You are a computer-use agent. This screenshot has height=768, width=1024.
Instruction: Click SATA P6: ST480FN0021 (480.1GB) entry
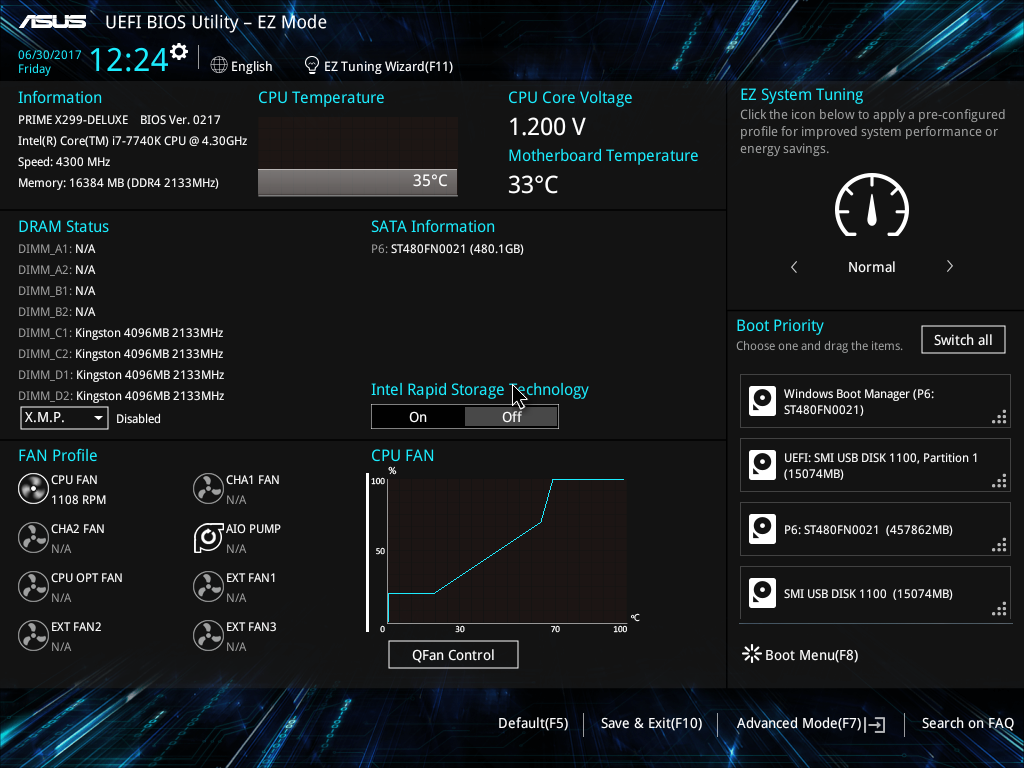click(x=447, y=249)
